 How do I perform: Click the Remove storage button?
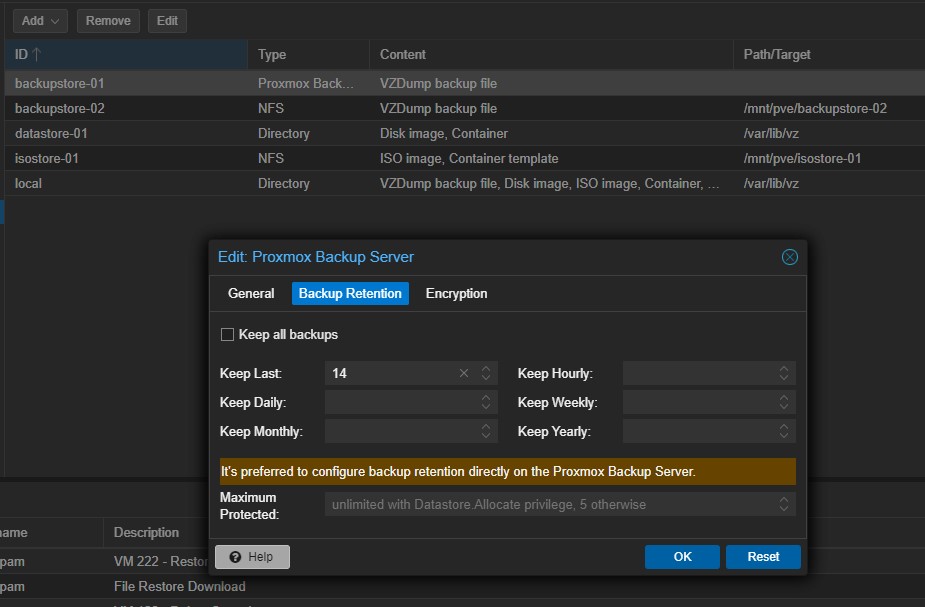coord(108,20)
